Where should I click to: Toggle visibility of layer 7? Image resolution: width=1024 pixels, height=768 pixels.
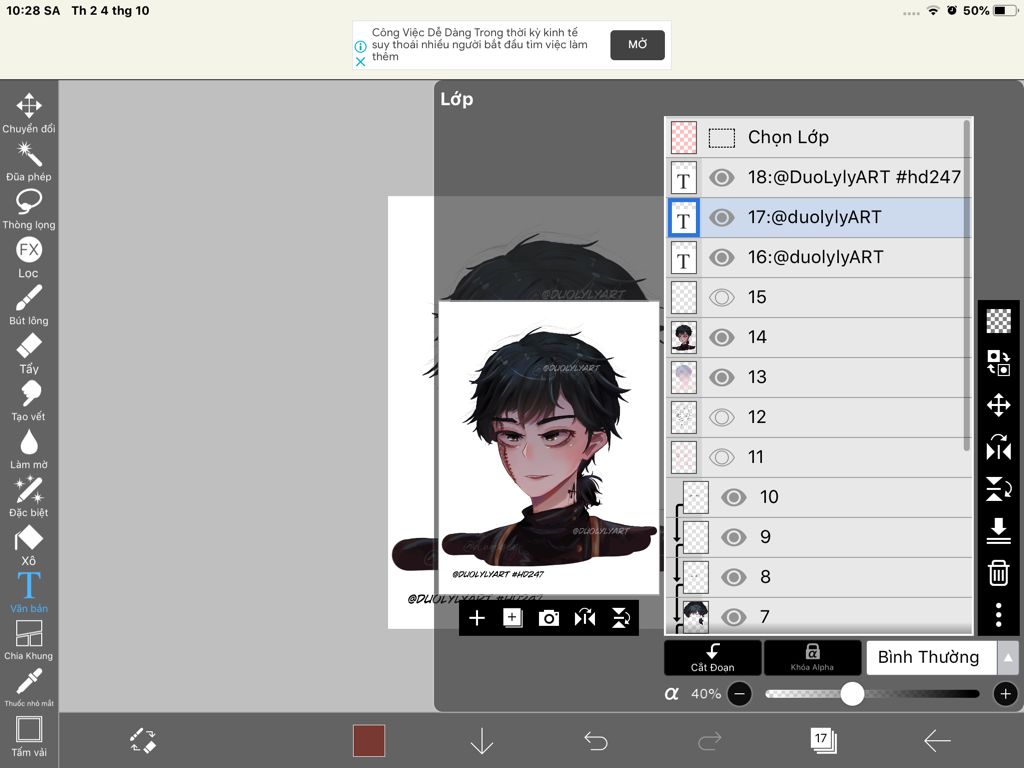733,616
